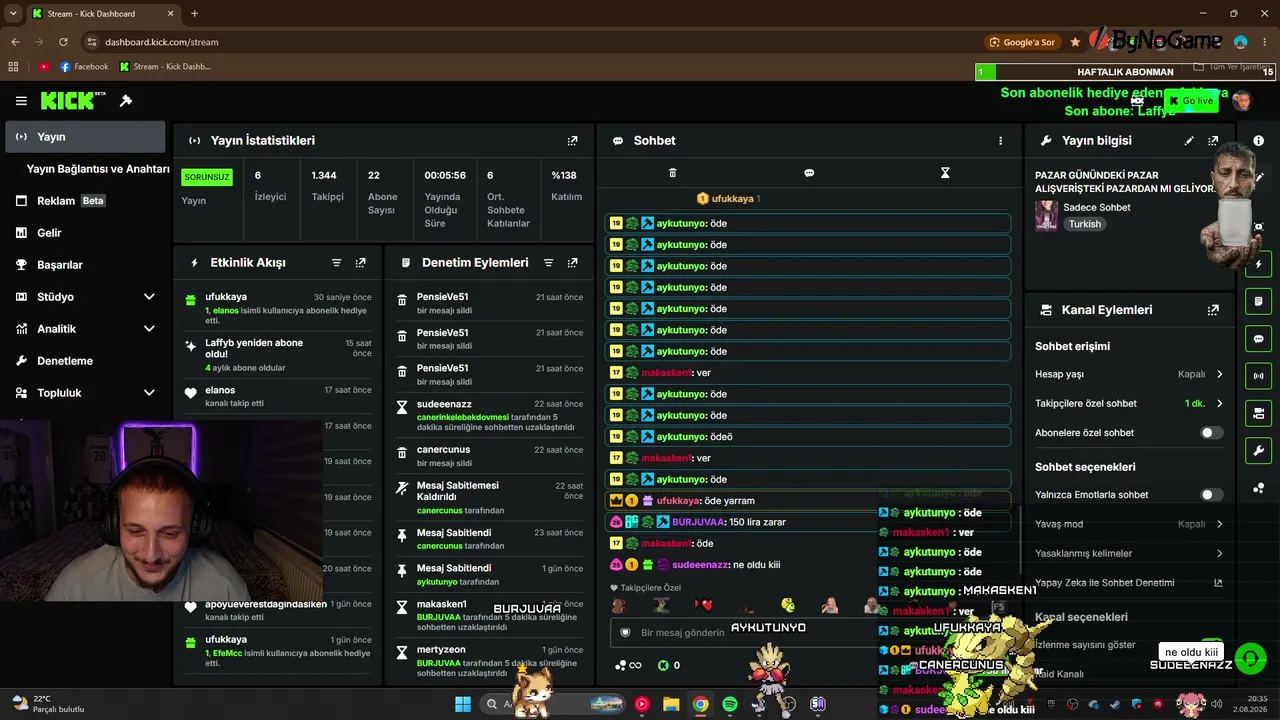Filter the Denetim Eylemleri list
This screenshot has height=720, width=1280.
click(x=549, y=263)
